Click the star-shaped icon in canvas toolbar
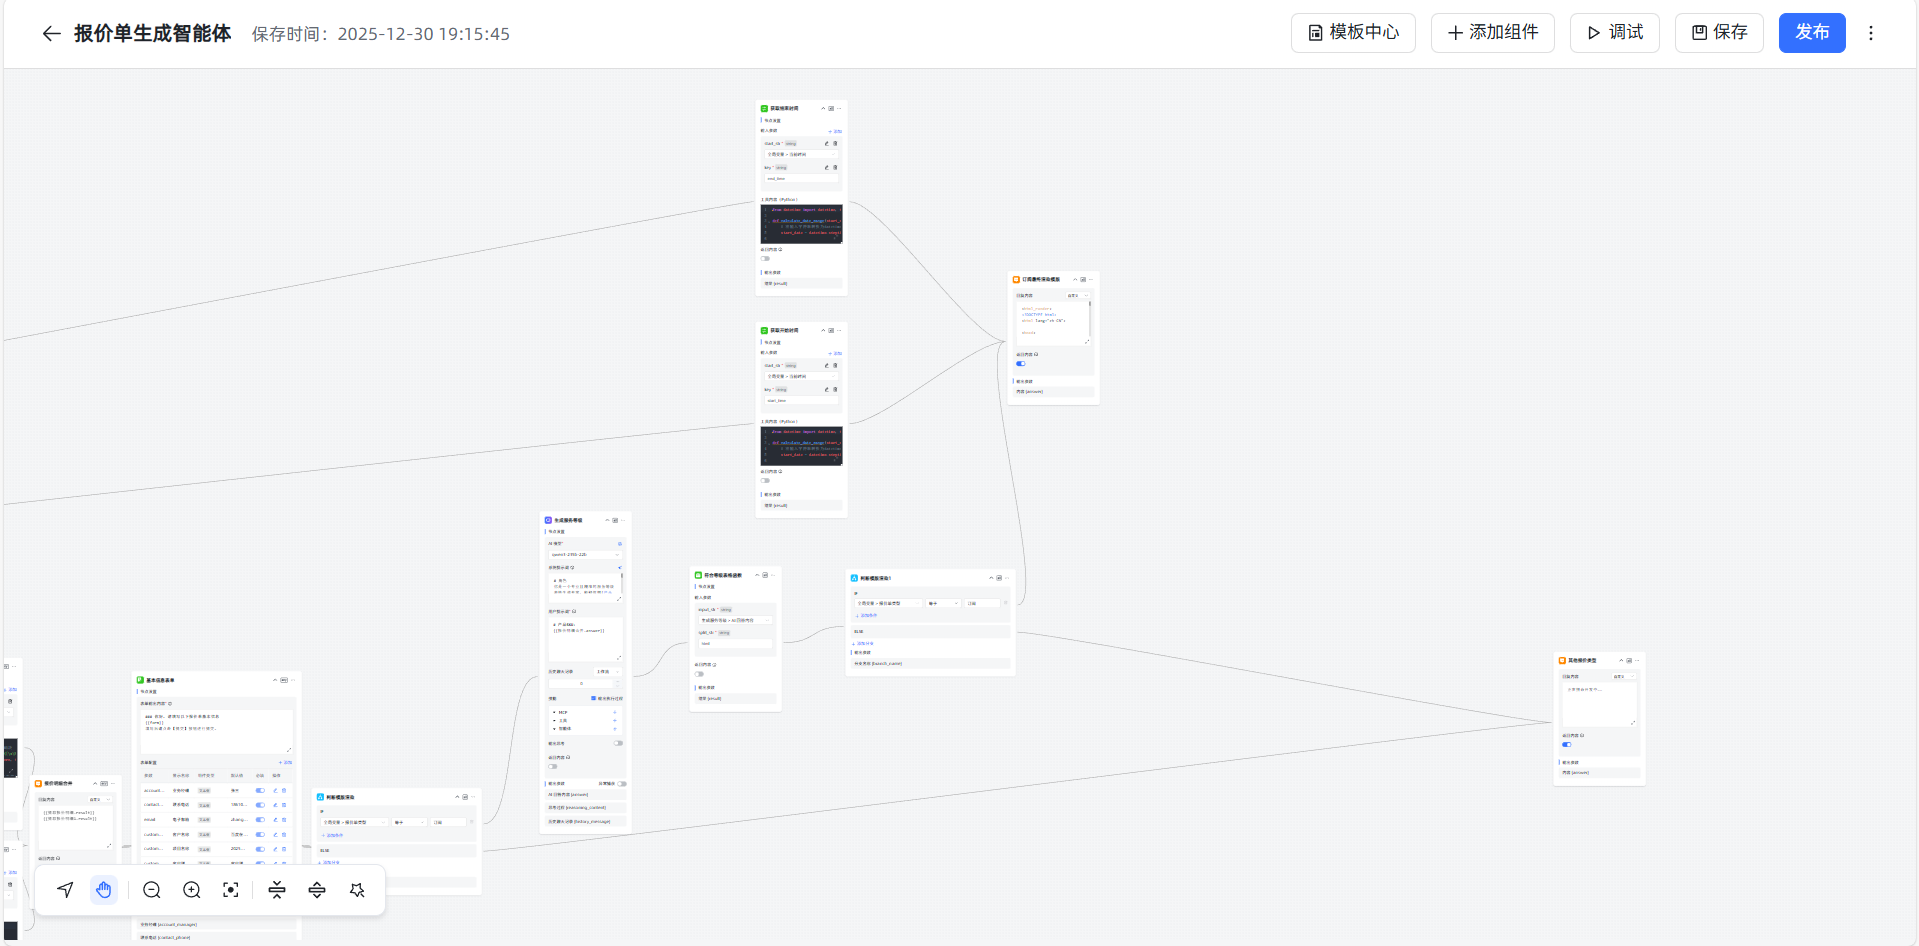This screenshot has height=946, width=1919. (x=357, y=890)
